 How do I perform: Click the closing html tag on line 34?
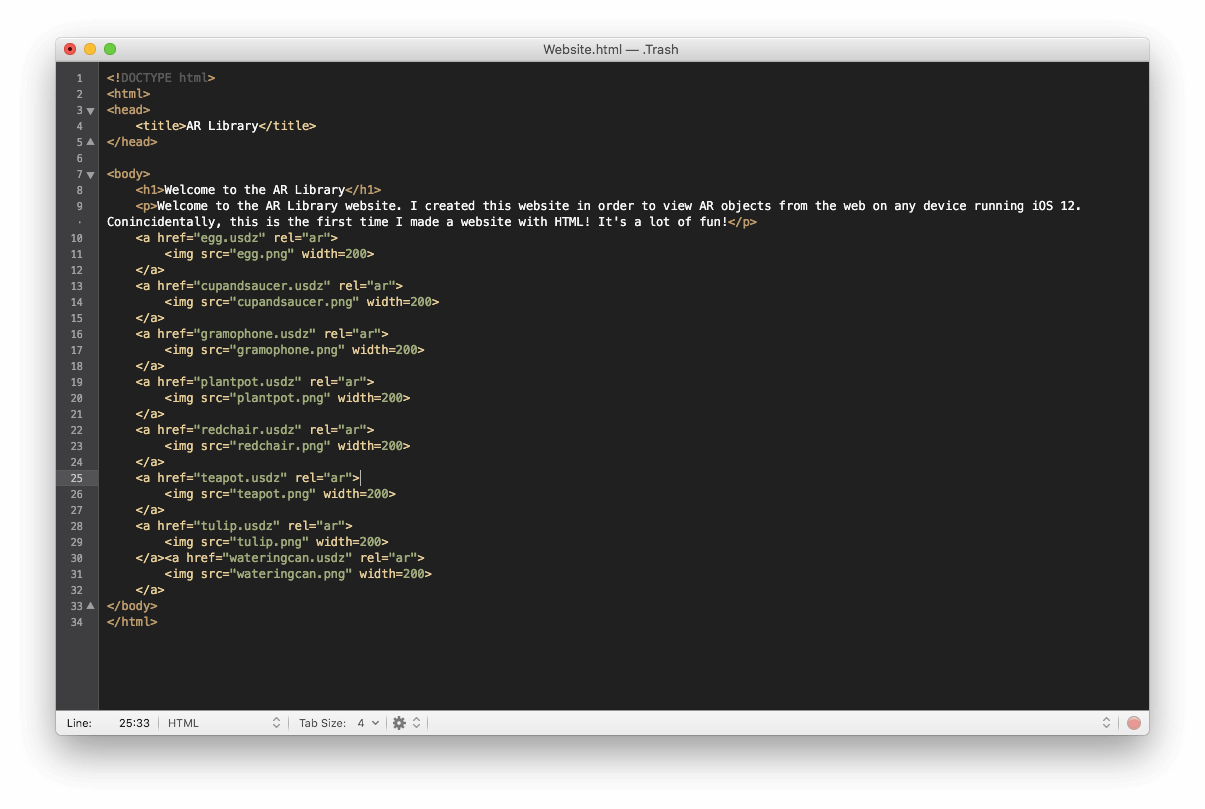pyautogui.click(x=132, y=622)
